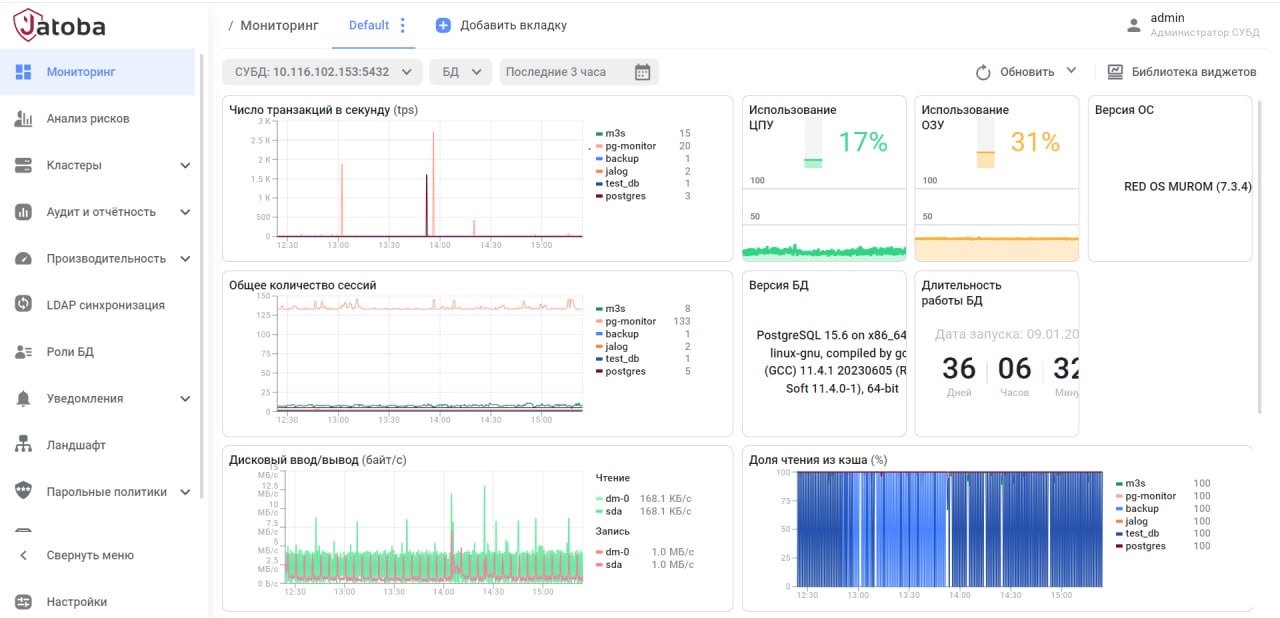Open Анализ рисков in the sidebar
Screen dimensions: 1280x618
(x=97, y=119)
